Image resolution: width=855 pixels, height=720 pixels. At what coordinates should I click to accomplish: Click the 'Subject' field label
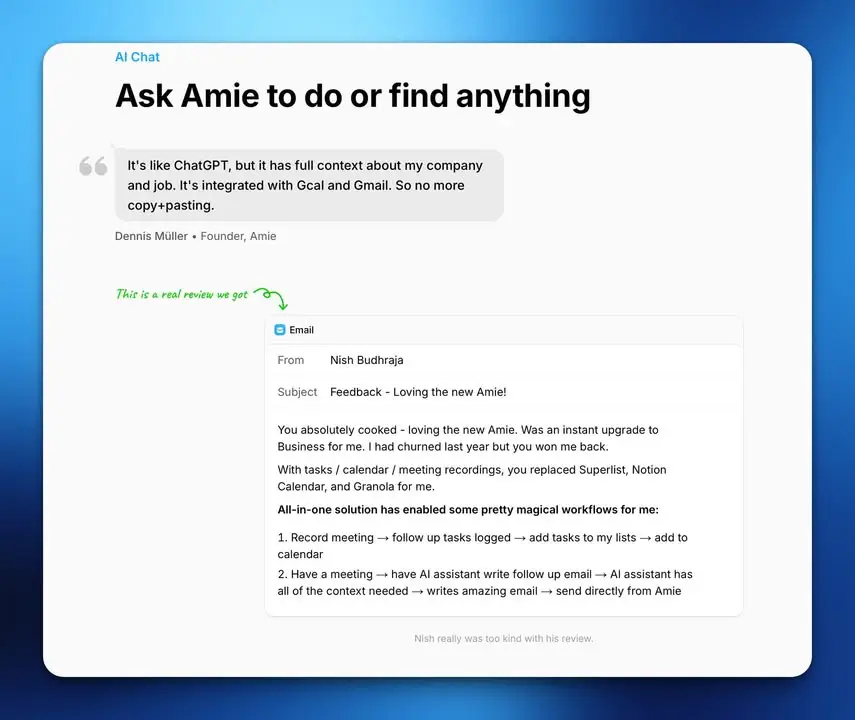point(297,392)
